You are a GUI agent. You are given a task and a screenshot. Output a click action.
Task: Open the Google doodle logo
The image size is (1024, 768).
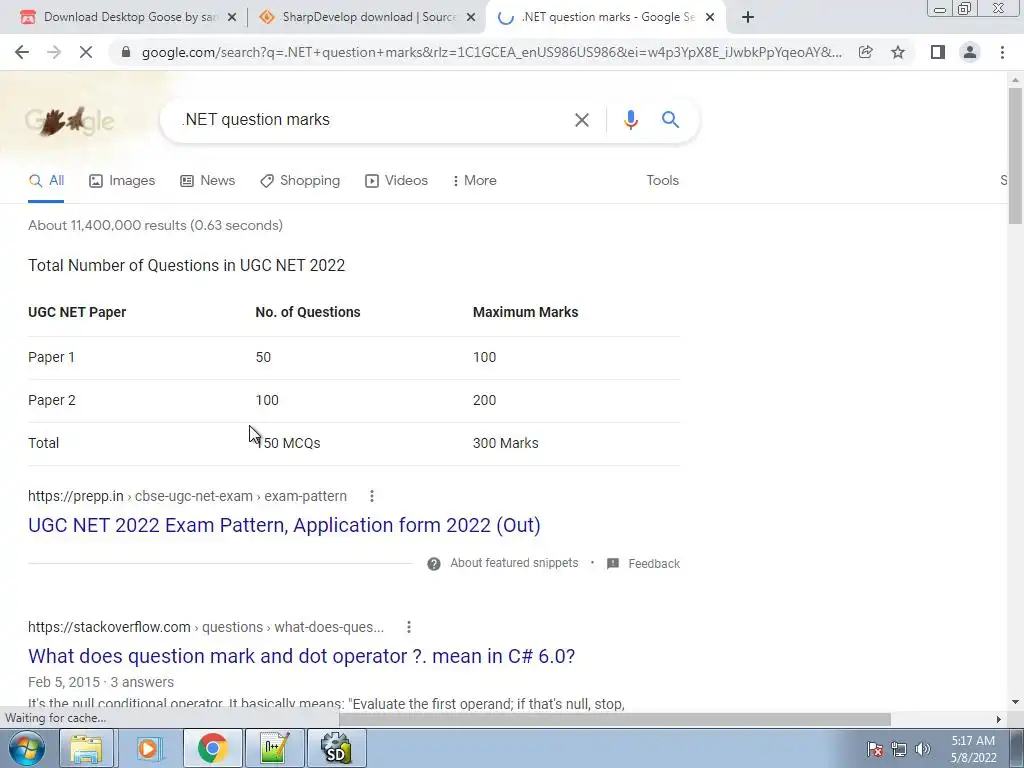(x=70, y=121)
